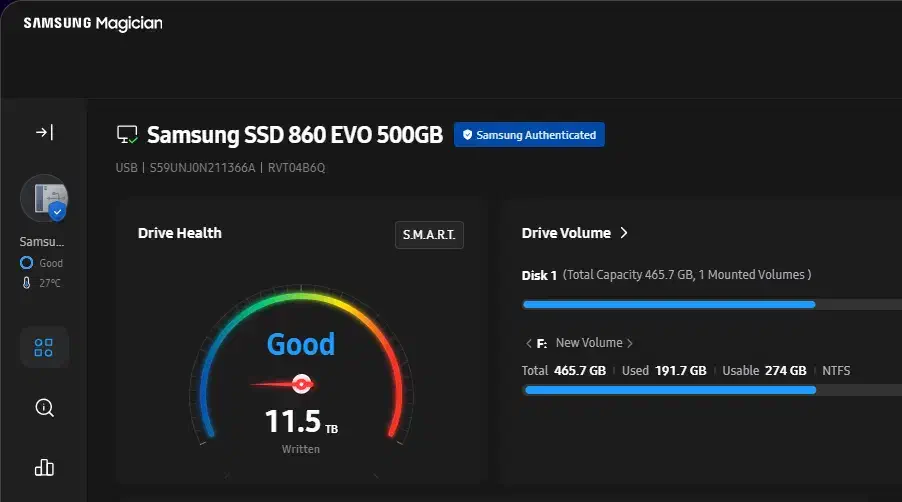This screenshot has height=502, width=902.
Task: Click the Disk 1 total capacity text
Action: pos(687,275)
